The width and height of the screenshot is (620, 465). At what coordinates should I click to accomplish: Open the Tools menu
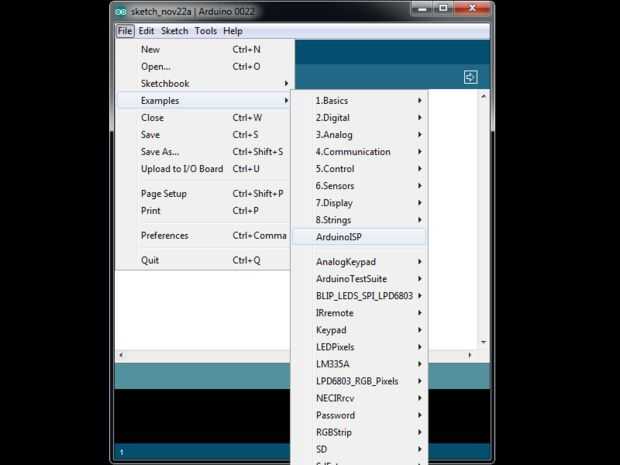tap(206, 31)
